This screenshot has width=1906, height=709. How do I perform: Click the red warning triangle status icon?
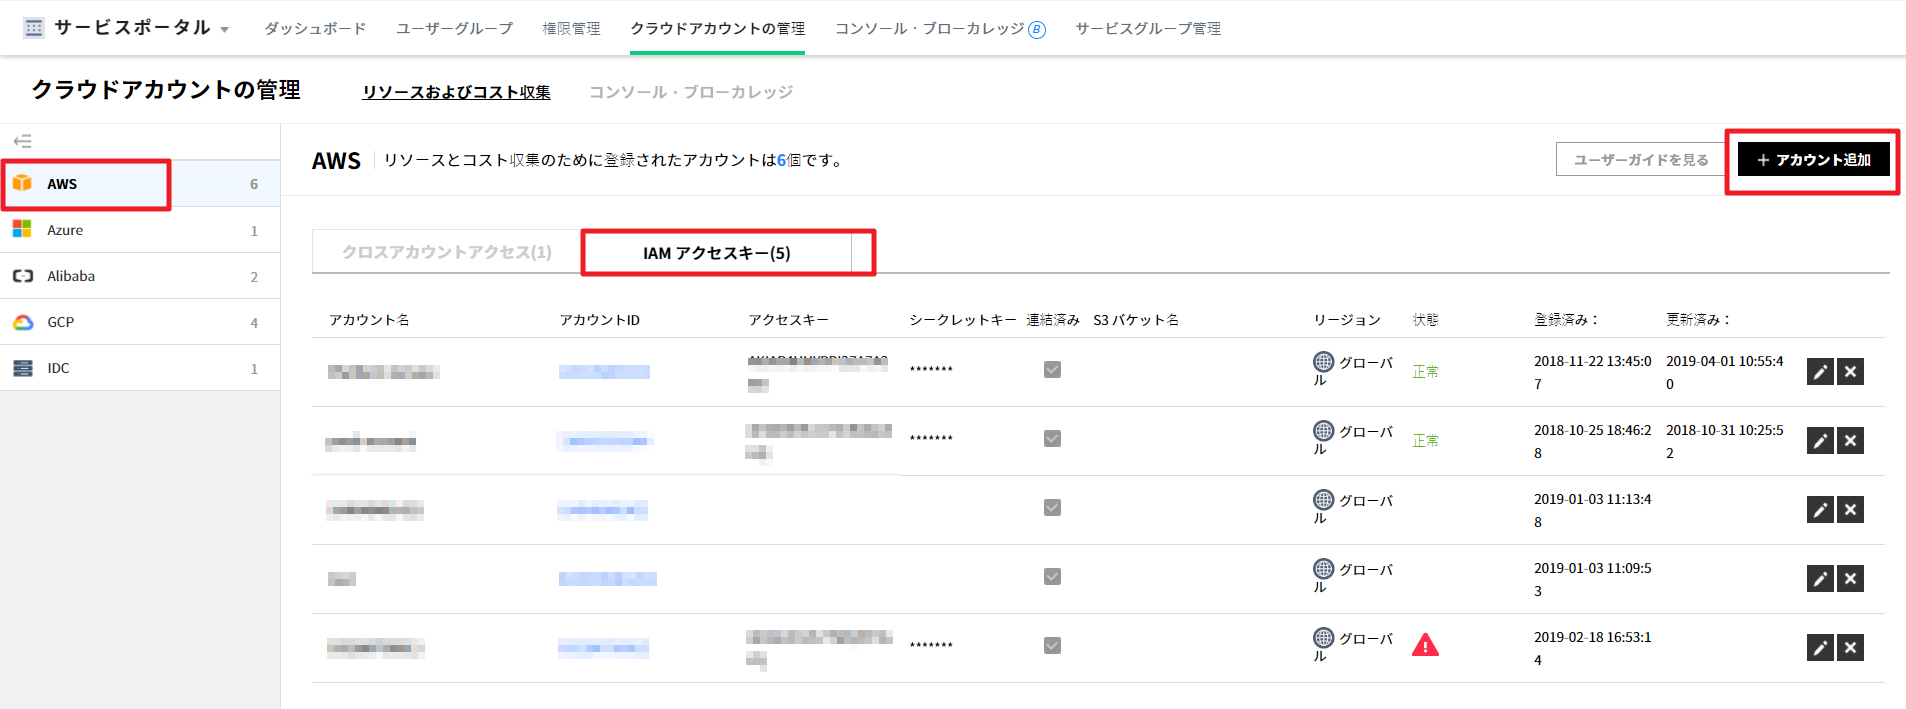(1425, 645)
